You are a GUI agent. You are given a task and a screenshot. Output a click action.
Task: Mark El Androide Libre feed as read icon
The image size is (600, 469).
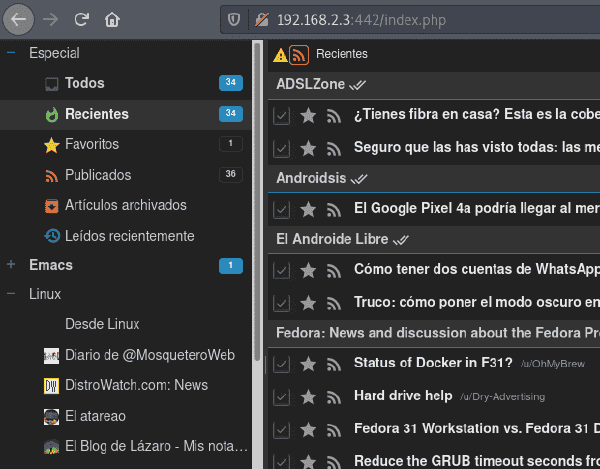pos(401,240)
